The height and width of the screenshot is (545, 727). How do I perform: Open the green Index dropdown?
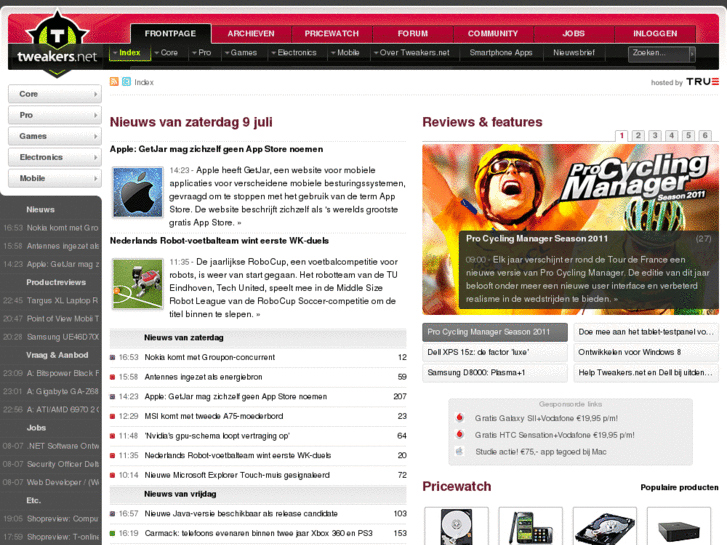130,53
